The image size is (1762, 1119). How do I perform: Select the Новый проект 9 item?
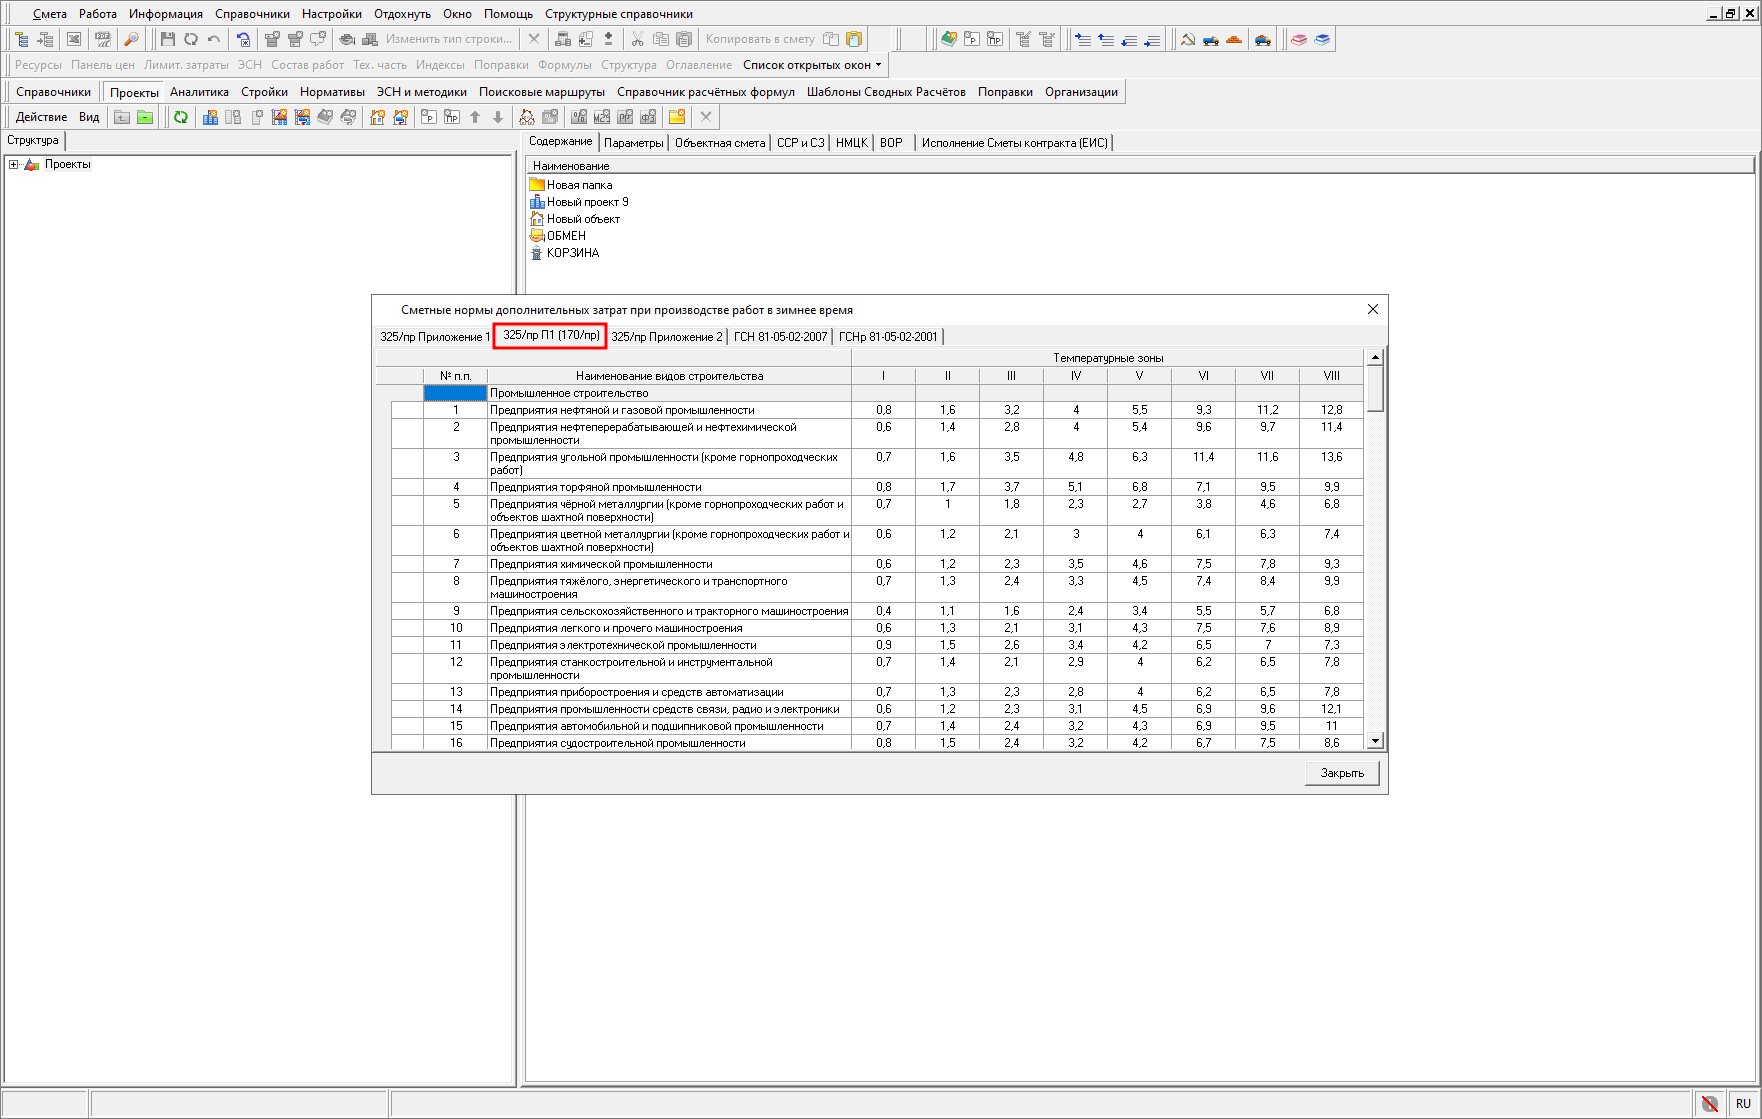587,202
